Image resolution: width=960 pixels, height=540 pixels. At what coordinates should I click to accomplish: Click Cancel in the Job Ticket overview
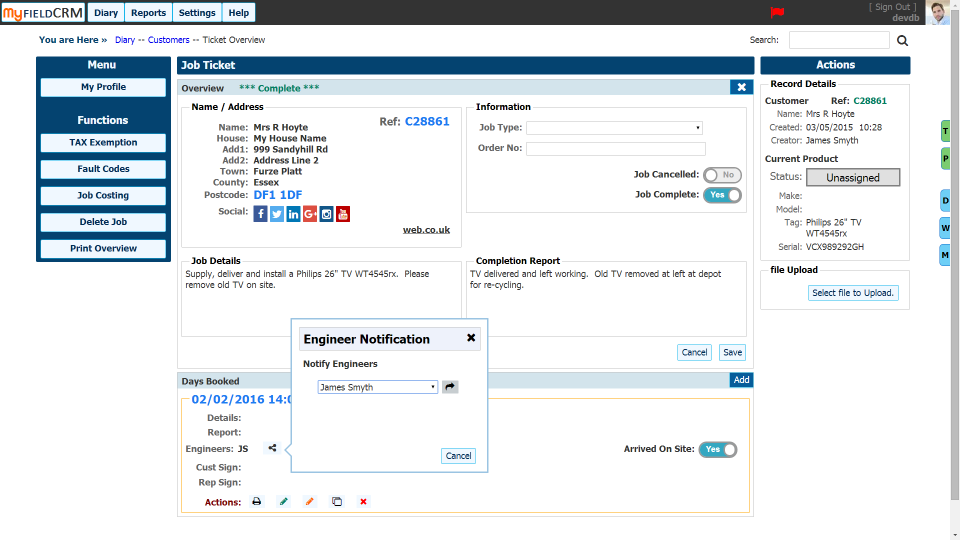(x=694, y=352)
